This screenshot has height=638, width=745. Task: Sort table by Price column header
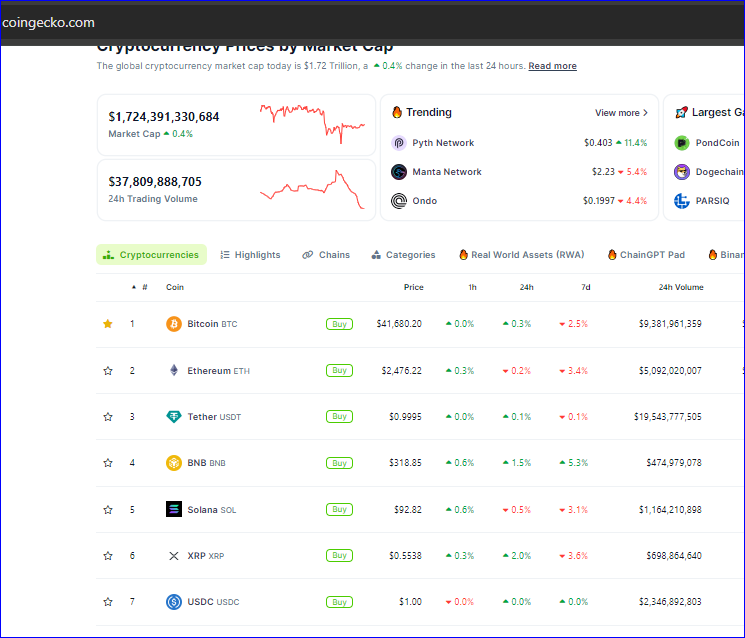[413, 287]
